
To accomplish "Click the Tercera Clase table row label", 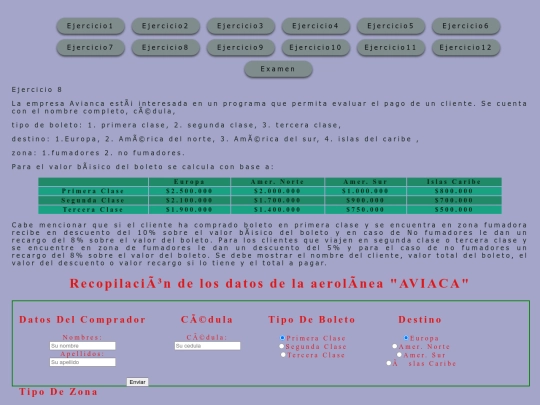I will click(x=93, y=209).
